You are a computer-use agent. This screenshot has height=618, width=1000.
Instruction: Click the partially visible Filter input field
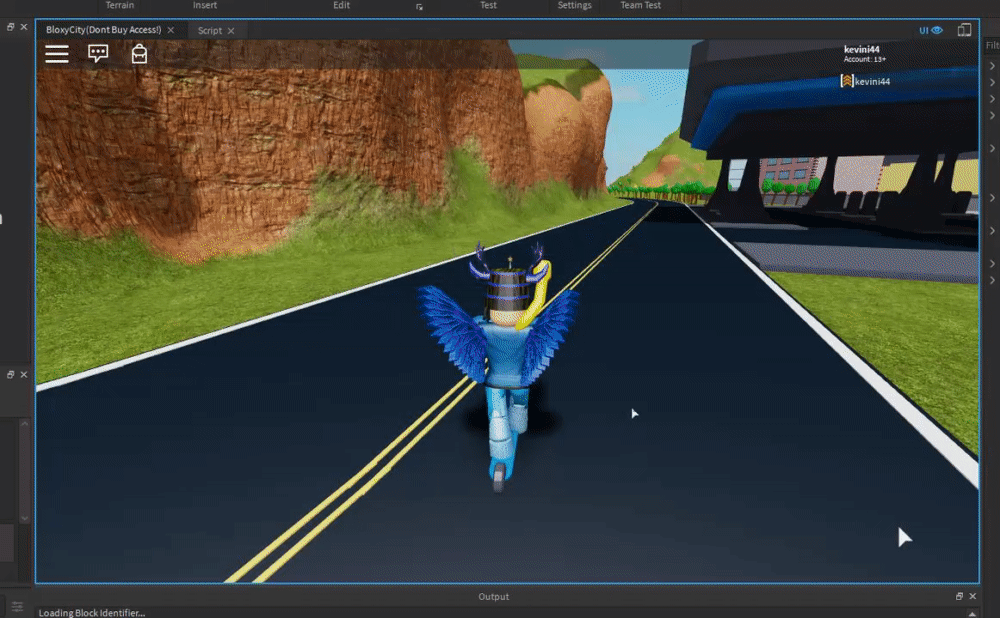(x=992, y=45)
